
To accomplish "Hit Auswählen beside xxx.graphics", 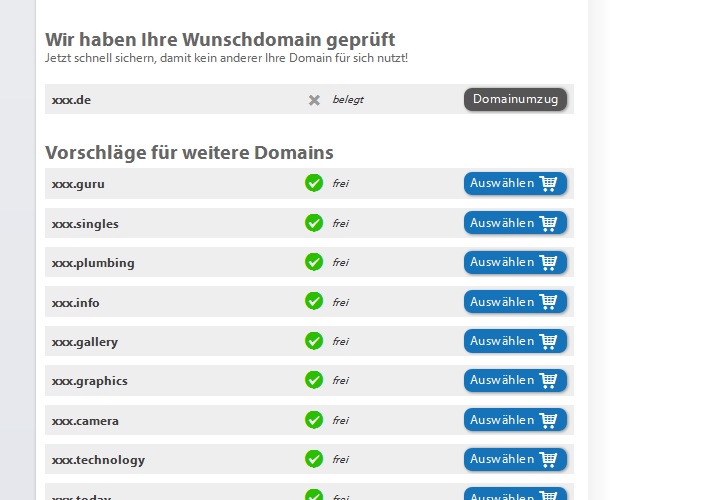I will [x=515, y=380].
